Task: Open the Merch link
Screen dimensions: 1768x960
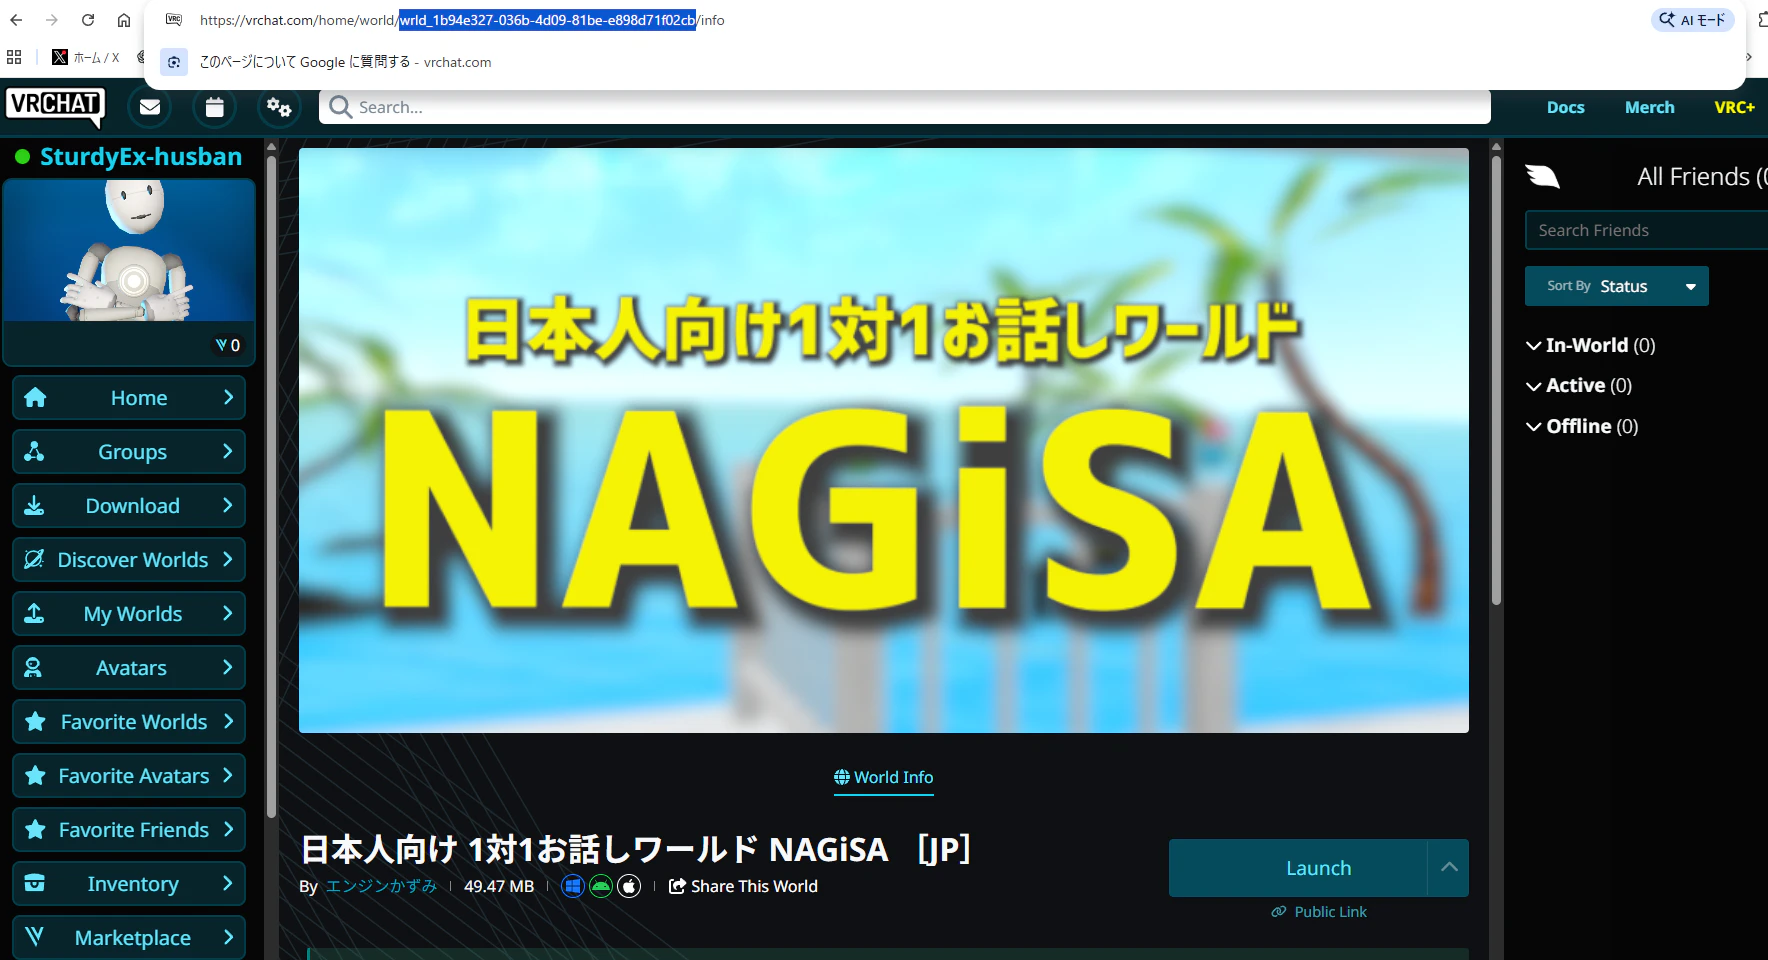Action: click(x=1649, y=107)
